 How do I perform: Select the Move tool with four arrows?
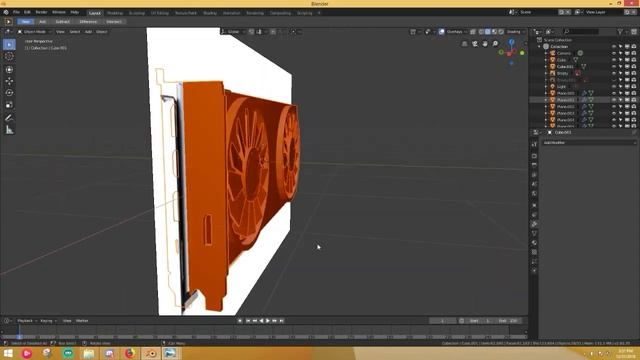point(9,81)
